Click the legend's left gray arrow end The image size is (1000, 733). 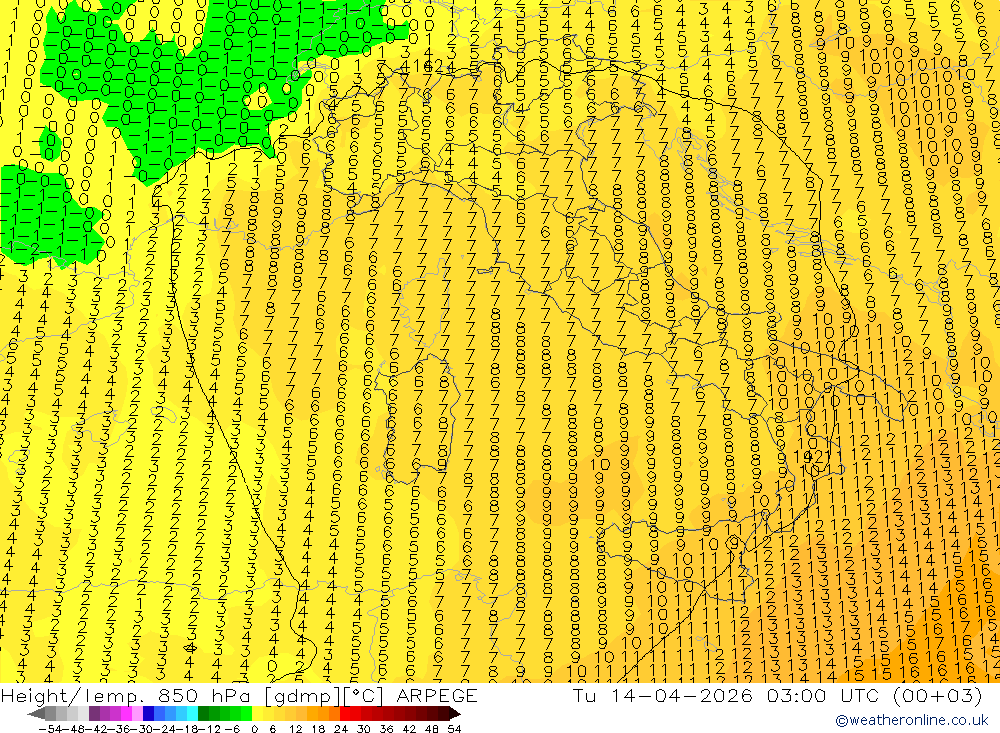36,714
